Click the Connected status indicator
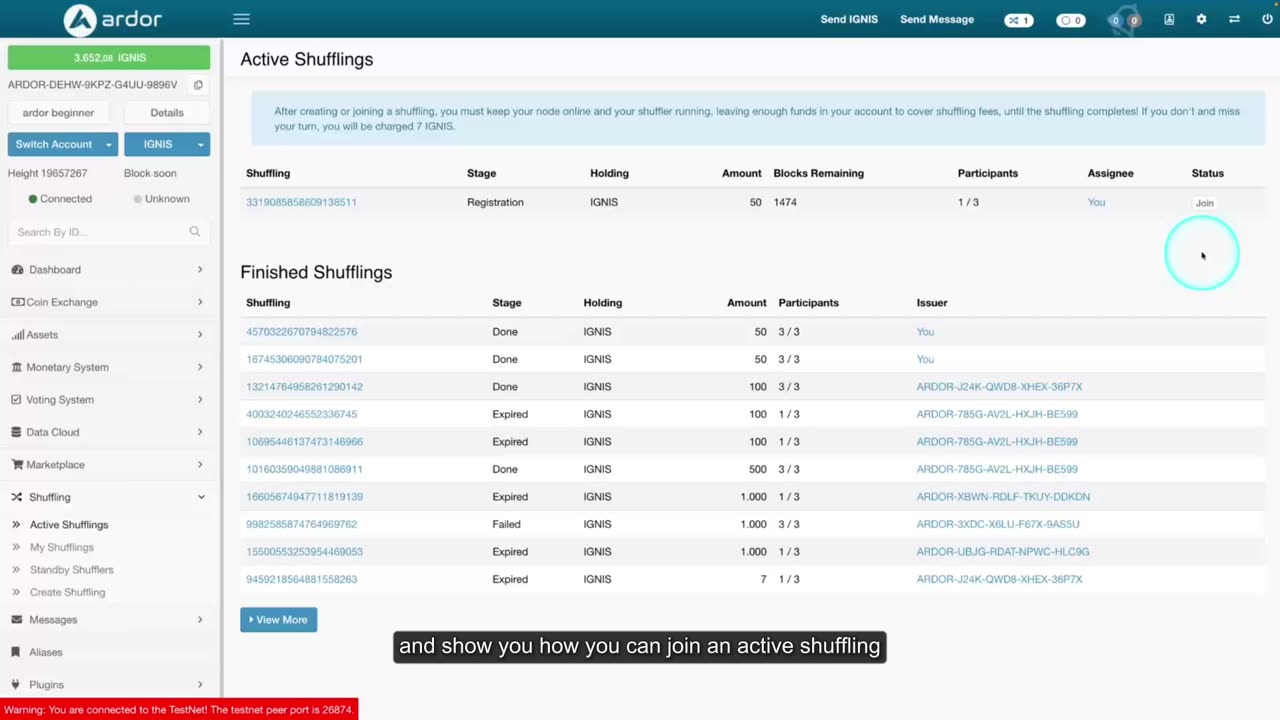The height and width of the screenshot is (720, 1280). click(60, 199)
